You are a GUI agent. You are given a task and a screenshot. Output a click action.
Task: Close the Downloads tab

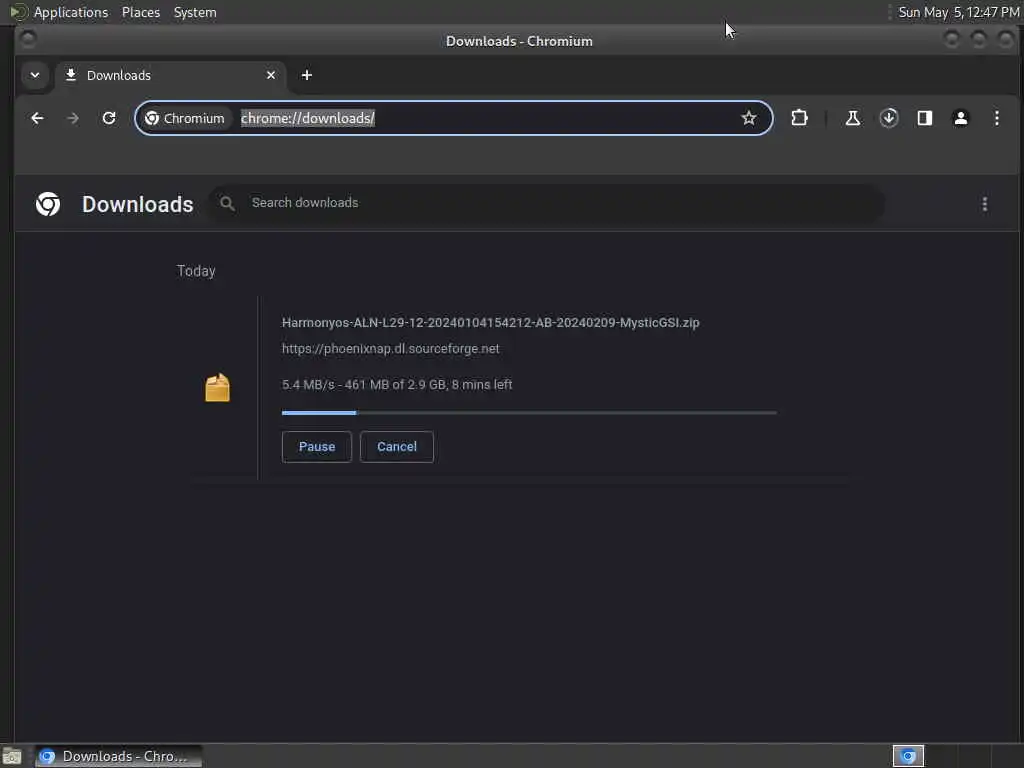point(271,75)
